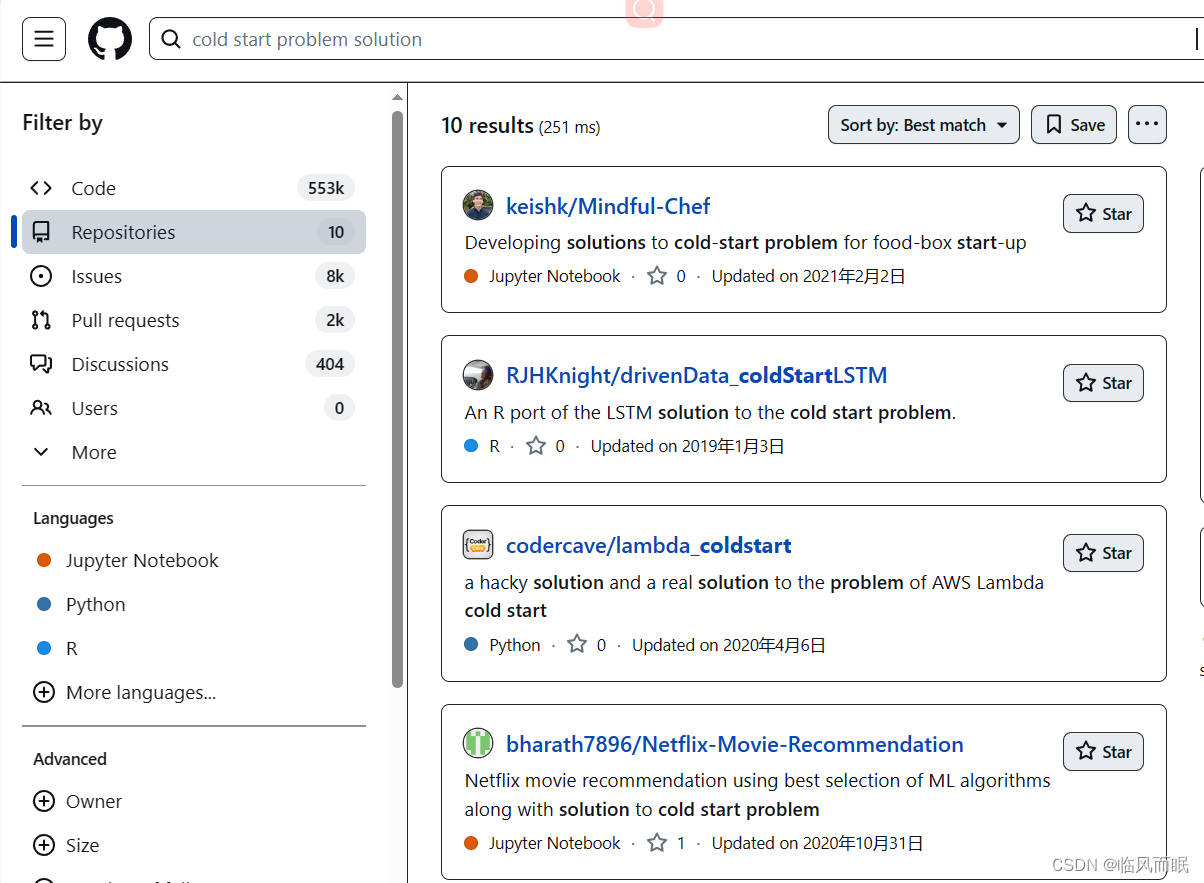Click 'Updated on 2019年1月3日' text

coord(688,446)
